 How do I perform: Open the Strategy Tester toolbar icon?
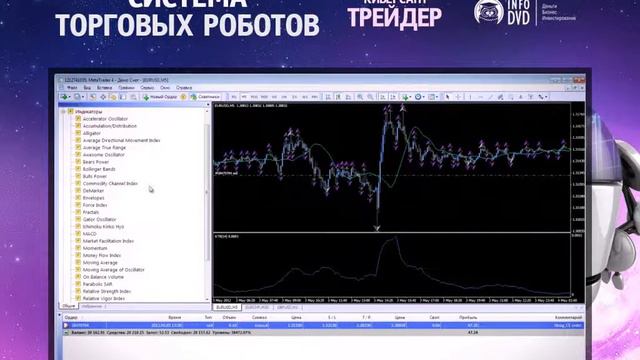point(133,97)
